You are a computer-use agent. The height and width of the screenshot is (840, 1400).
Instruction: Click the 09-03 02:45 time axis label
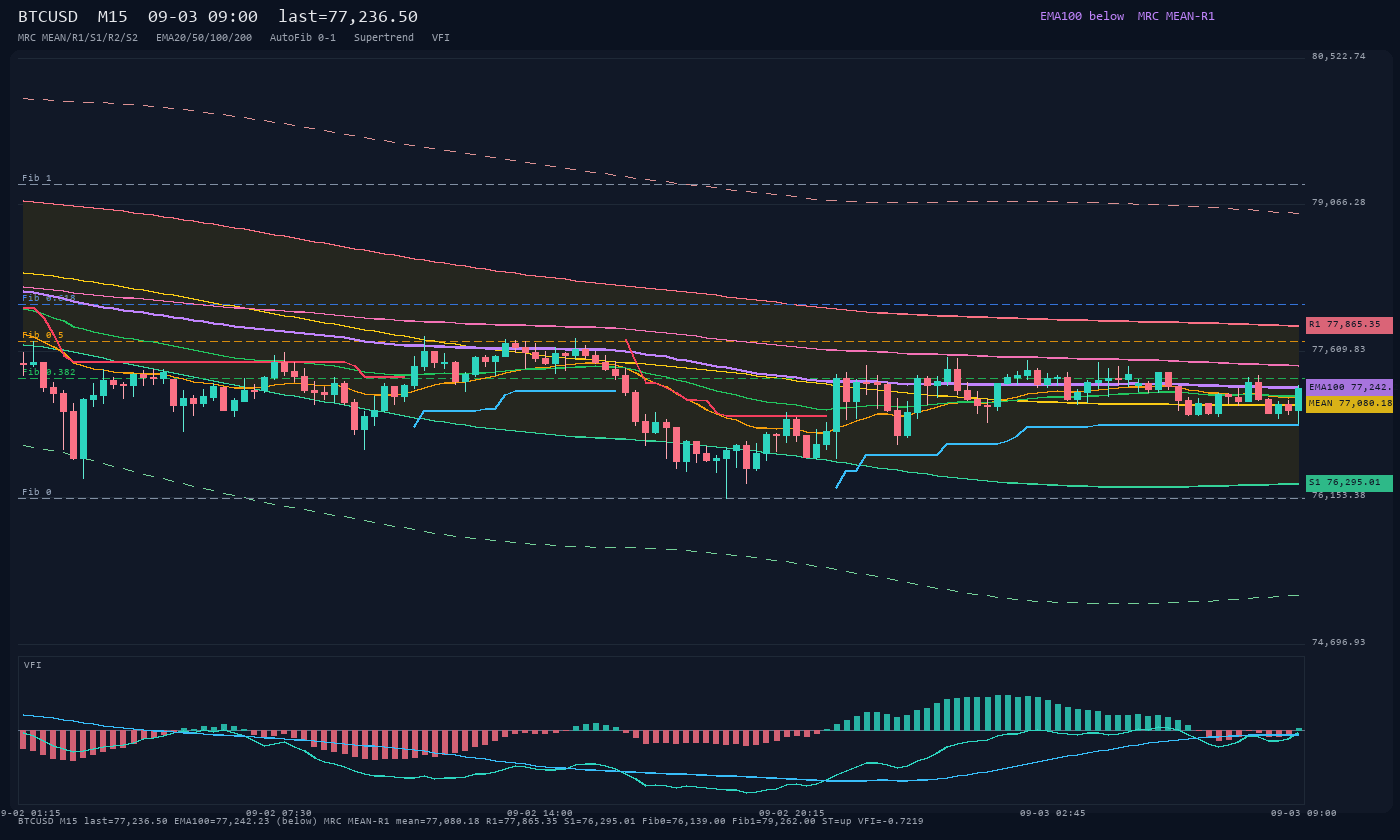(1053, 813)
